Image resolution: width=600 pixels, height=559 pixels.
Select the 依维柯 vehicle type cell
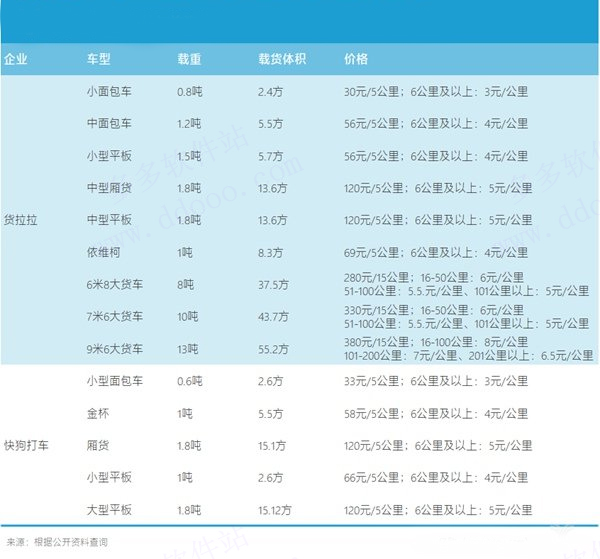(103, 253)
